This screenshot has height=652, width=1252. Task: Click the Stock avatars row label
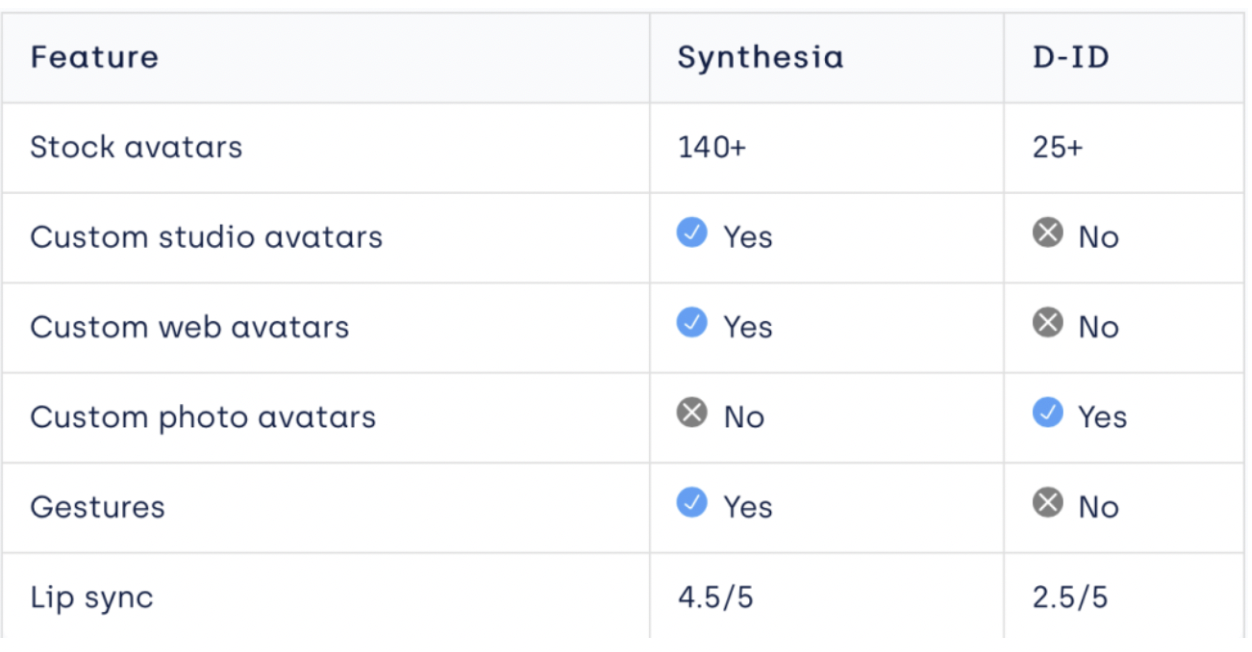(x=136, y=147)
